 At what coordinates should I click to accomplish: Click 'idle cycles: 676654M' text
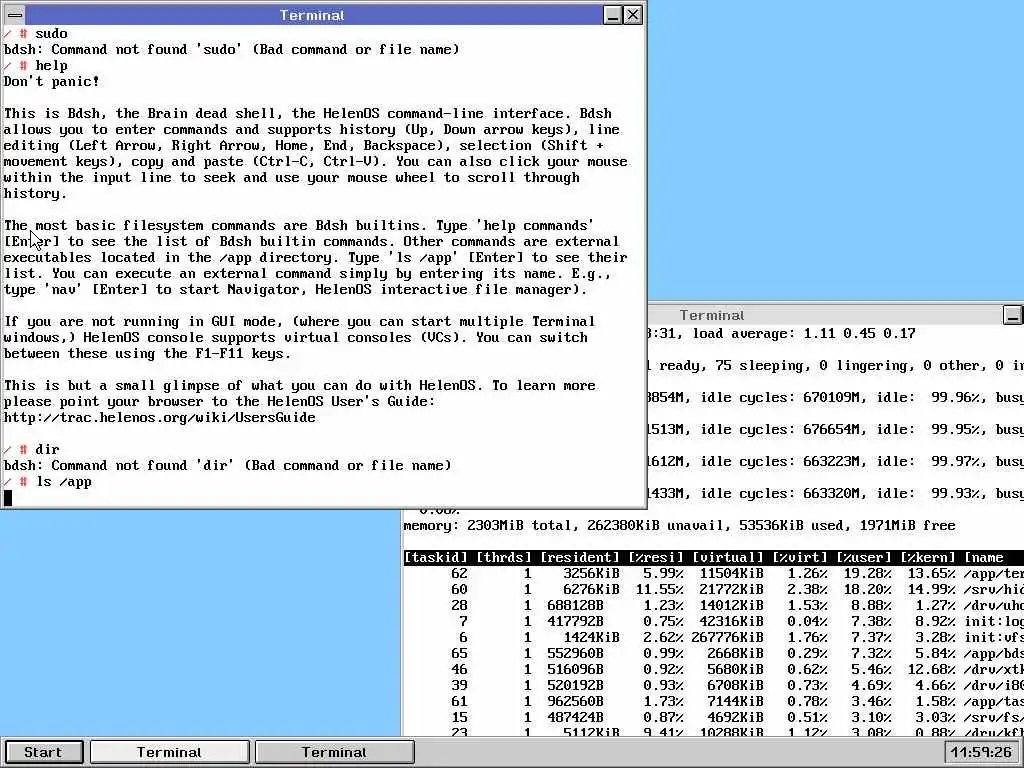tap(780, 429)
